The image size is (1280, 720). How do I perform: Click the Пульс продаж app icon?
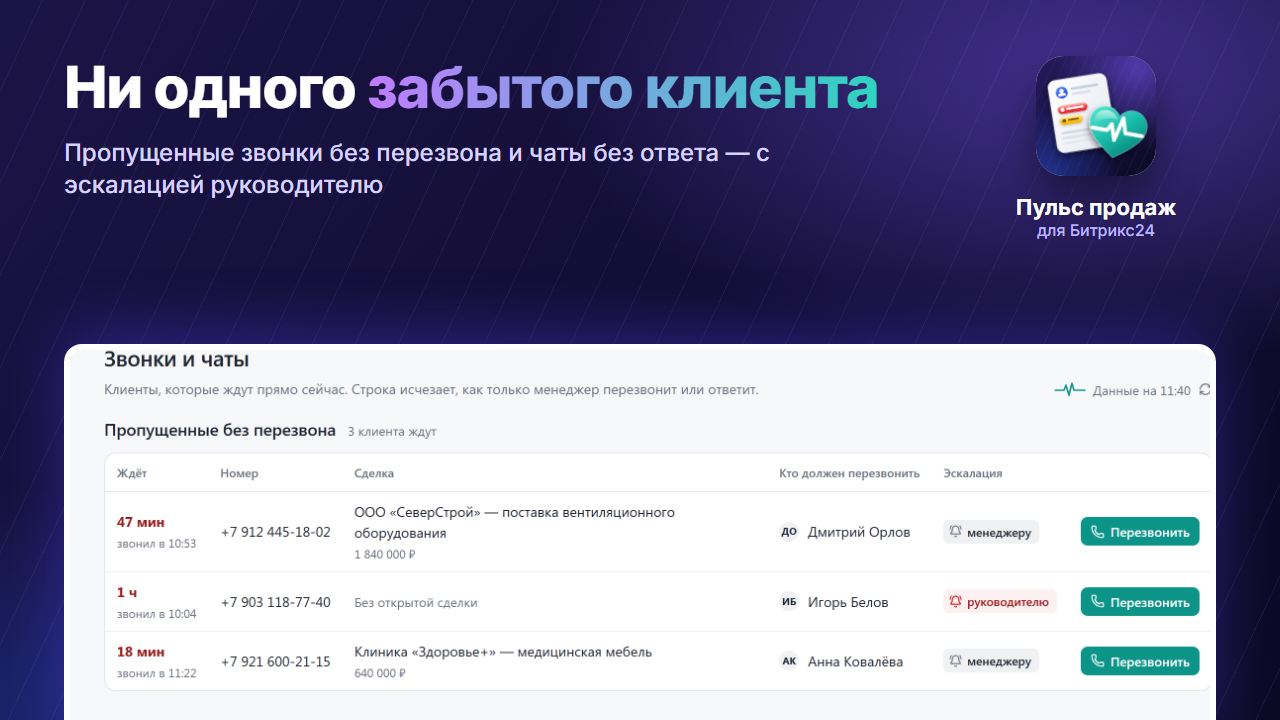(x=1096, y=116)
